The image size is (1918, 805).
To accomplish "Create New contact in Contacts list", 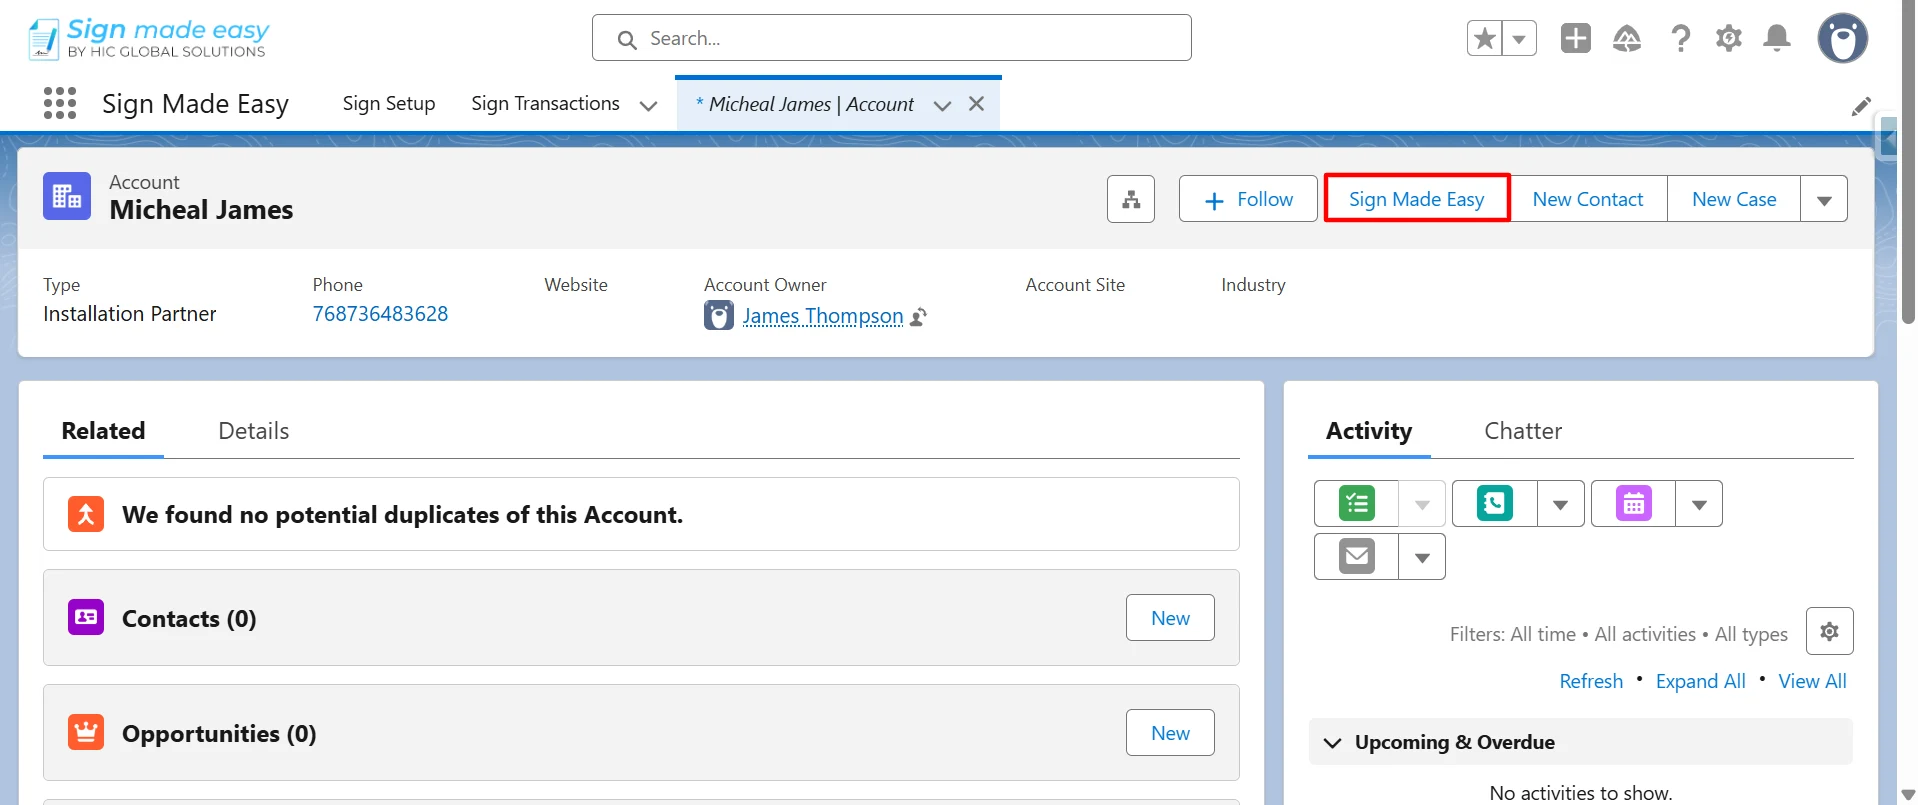I will tap(1170, 618).
